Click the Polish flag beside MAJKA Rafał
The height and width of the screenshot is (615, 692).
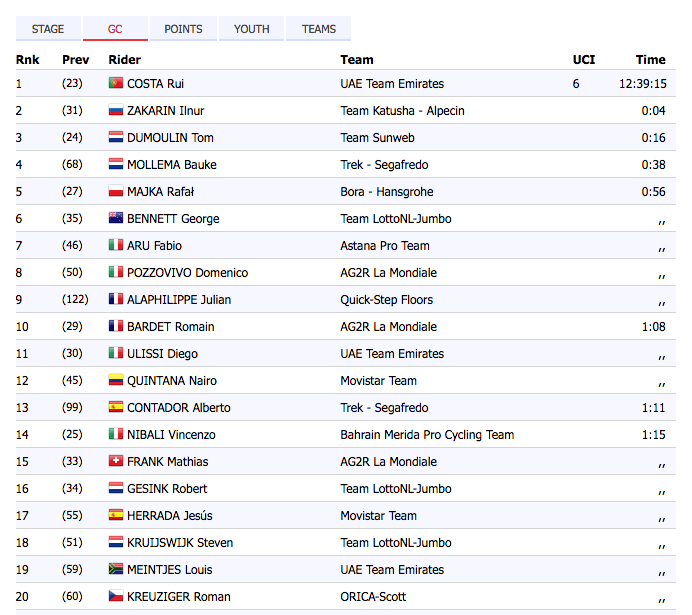point(116,192)
